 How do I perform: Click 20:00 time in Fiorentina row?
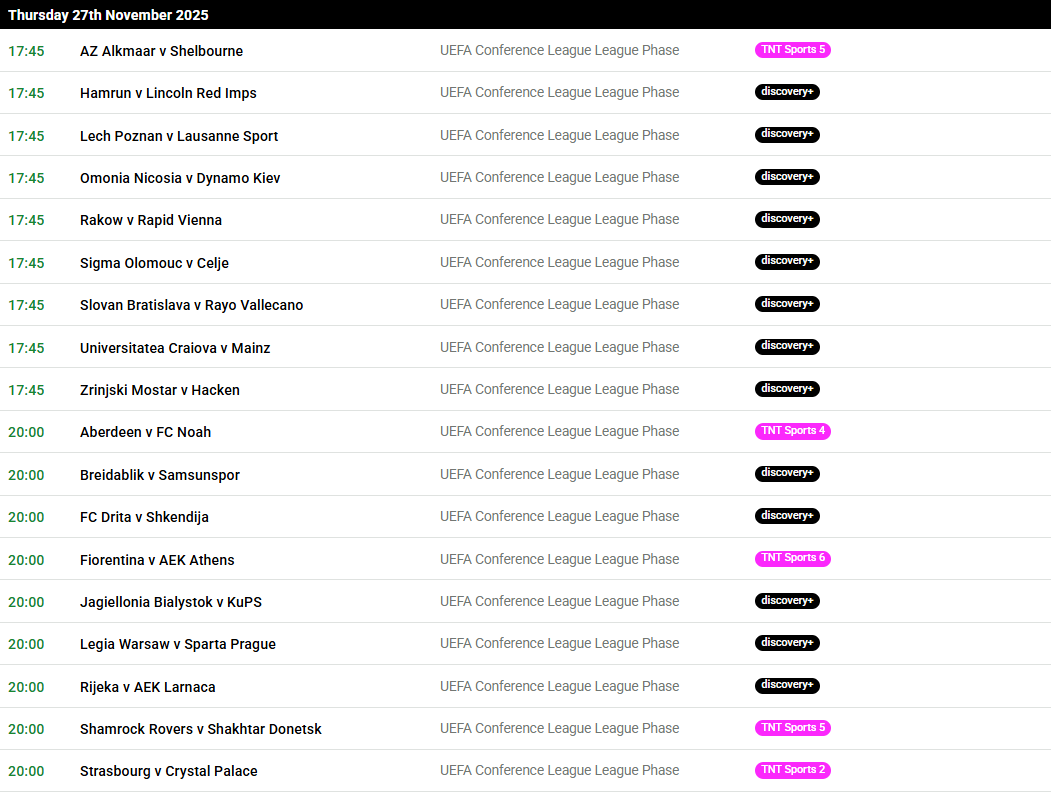click(26, 560)
